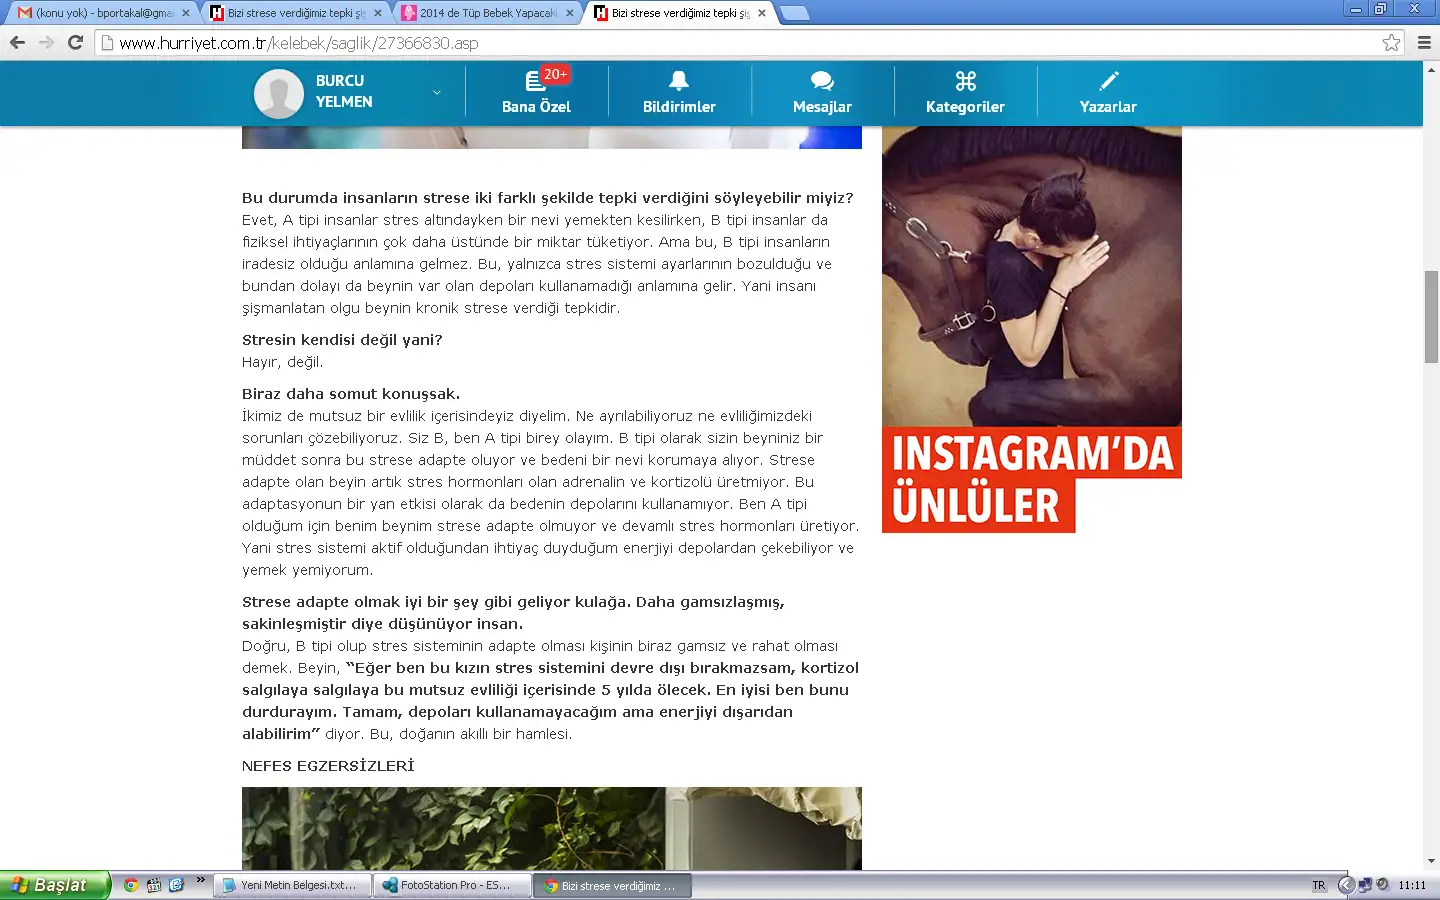
Task: Open Chrome hamburger menu
Action: [1424, 42]
